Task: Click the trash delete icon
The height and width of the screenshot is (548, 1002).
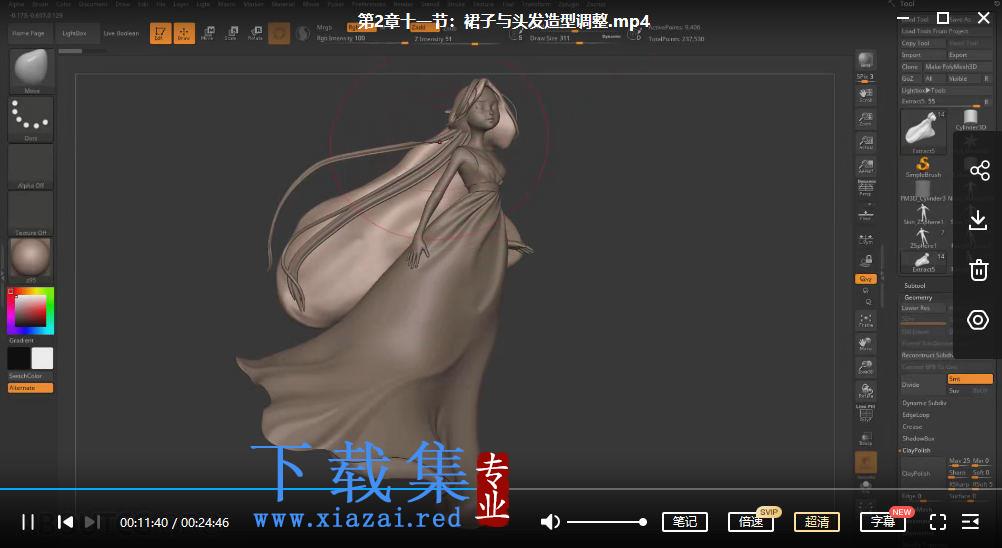Action: click(978, 270)
